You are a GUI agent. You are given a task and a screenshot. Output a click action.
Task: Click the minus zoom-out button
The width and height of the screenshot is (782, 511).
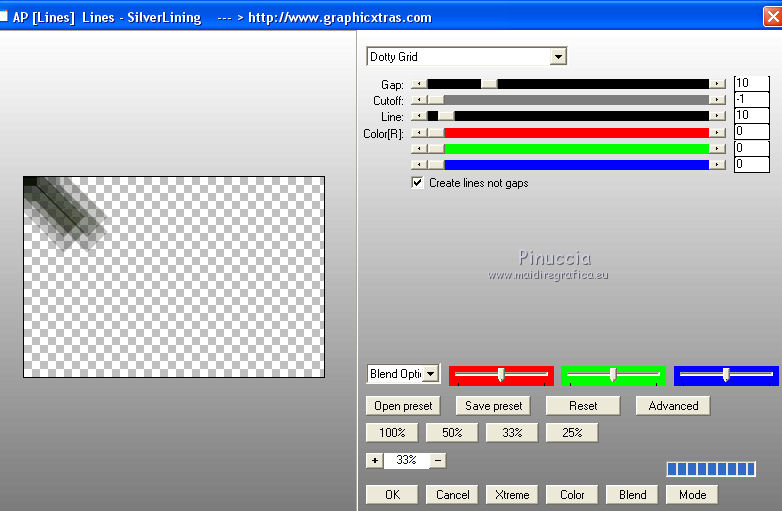(x=437, y=461)
